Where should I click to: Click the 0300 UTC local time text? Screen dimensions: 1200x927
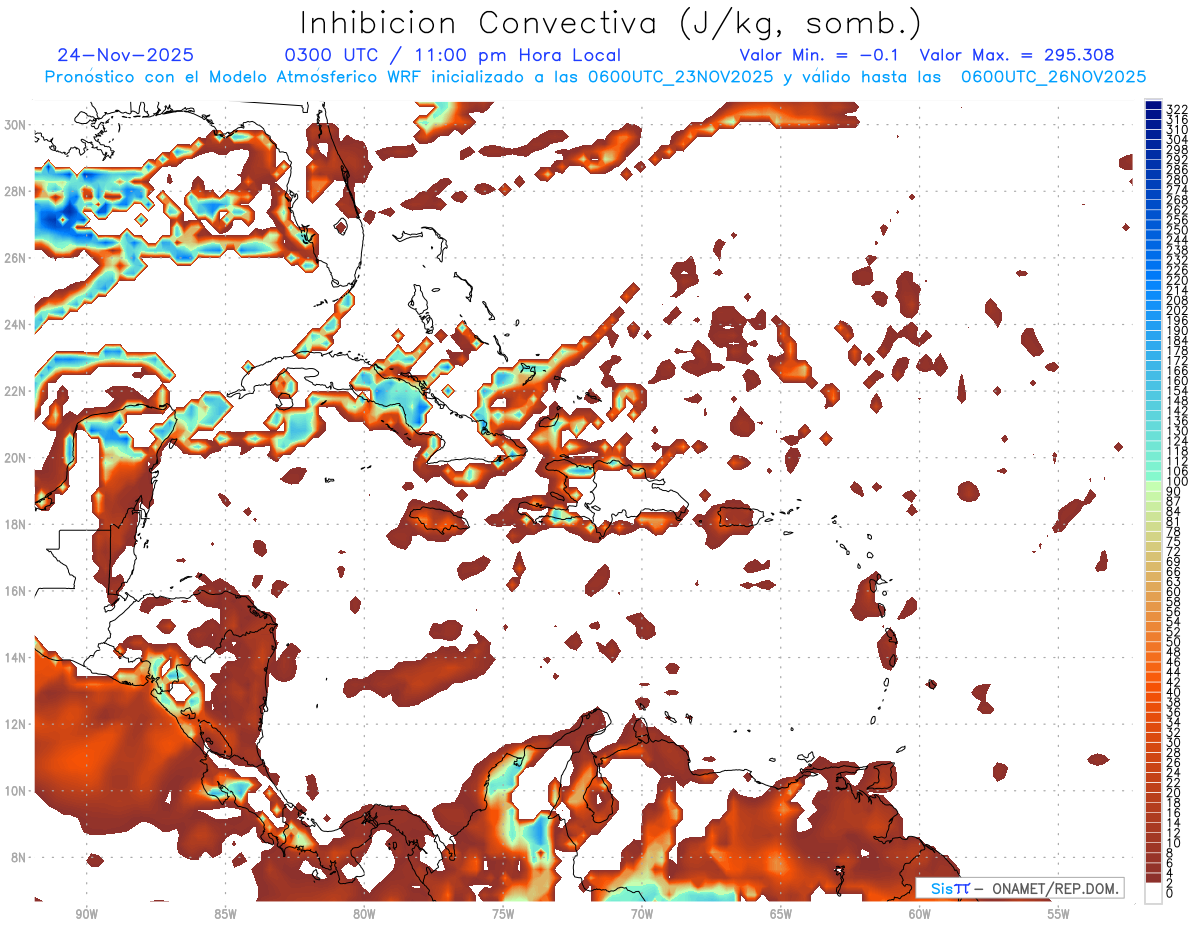click(453, 55)
